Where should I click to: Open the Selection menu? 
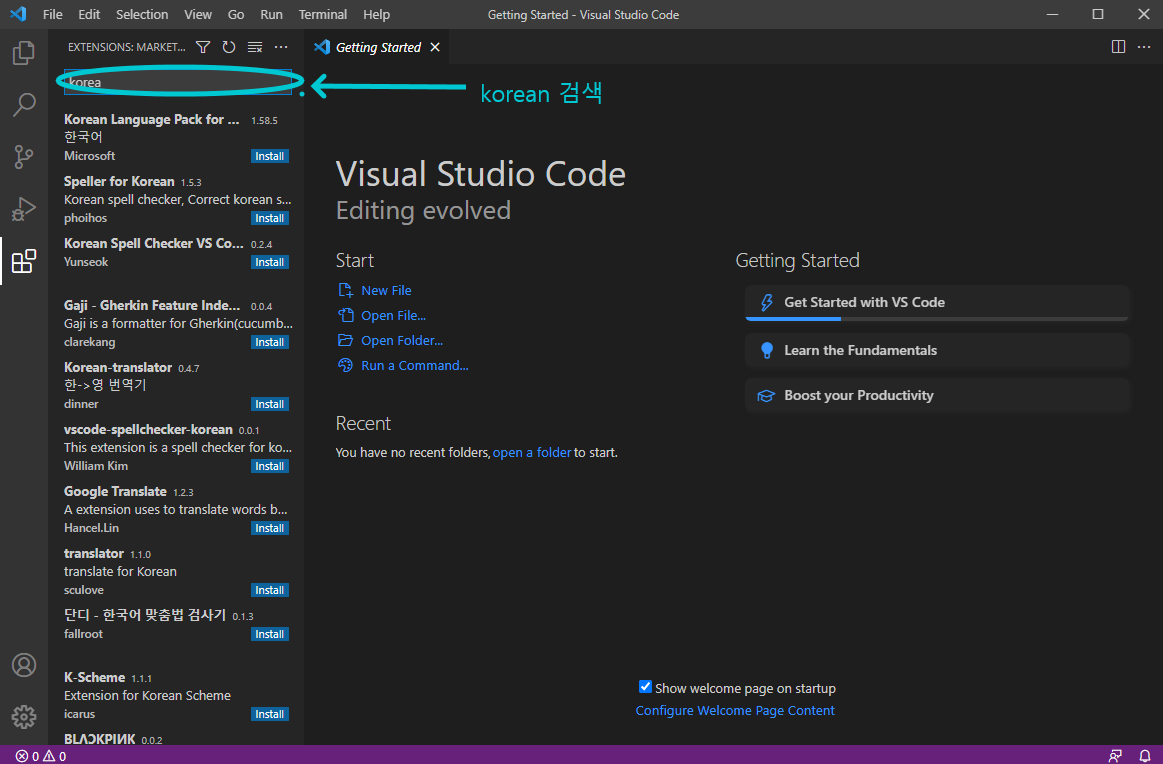coord(142,14)
